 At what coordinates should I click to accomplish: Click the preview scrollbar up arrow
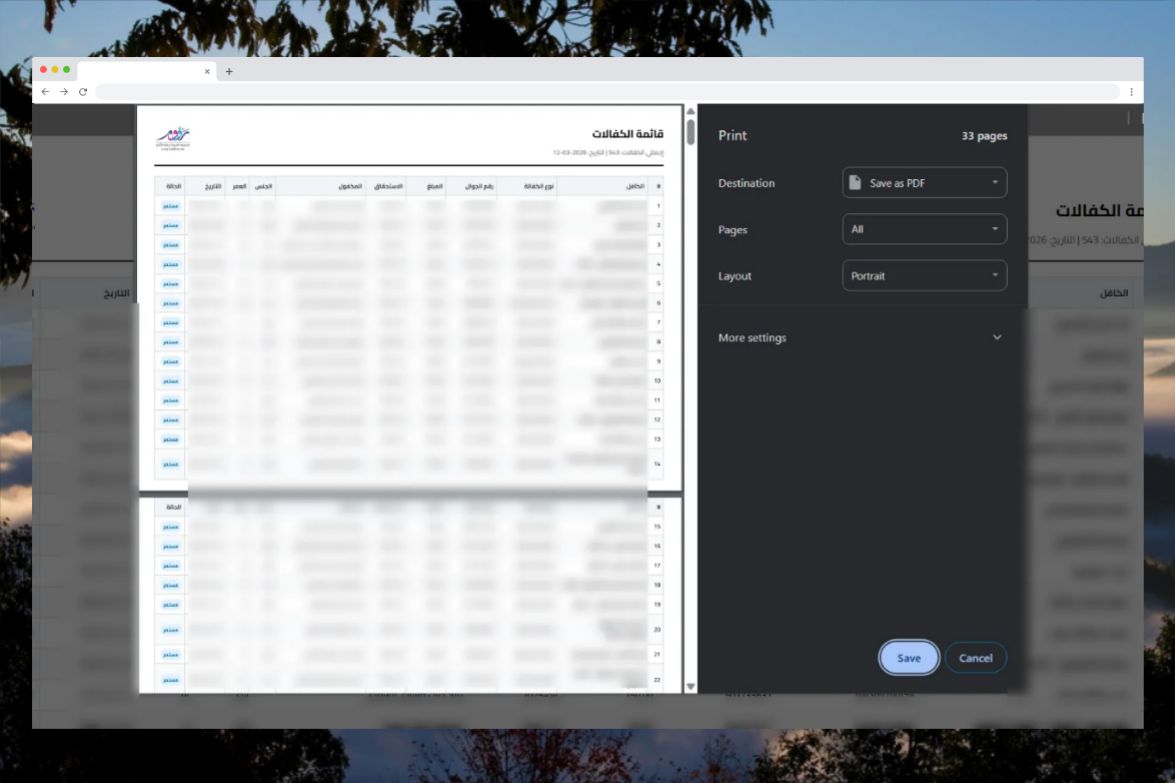tap(690, 112)
